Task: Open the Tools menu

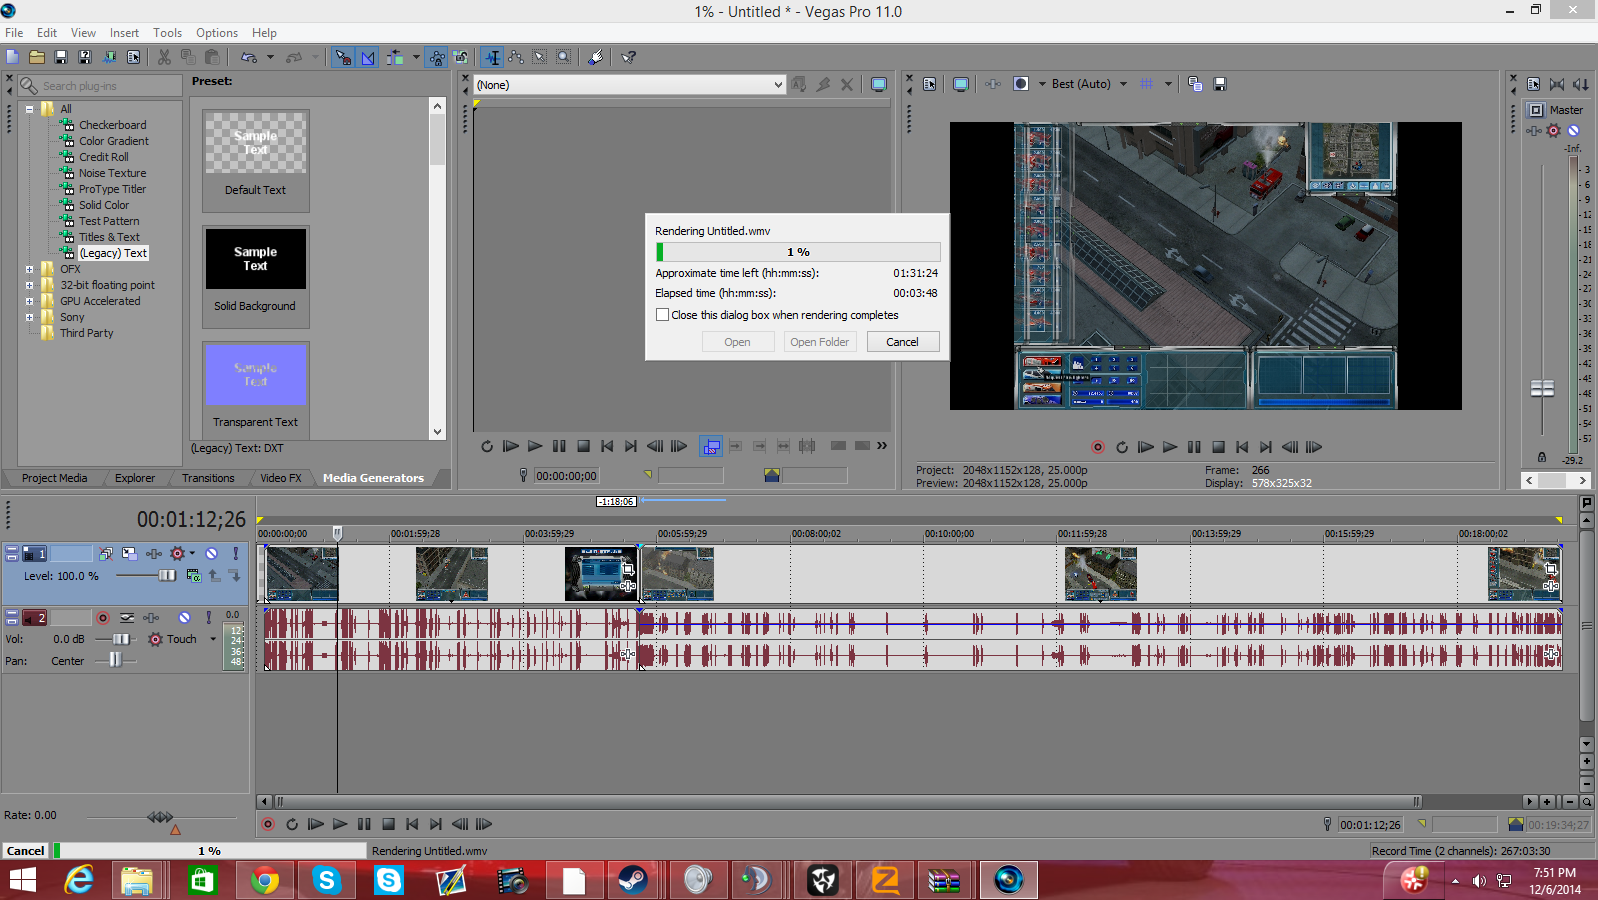Action: [x=167, y=33]
